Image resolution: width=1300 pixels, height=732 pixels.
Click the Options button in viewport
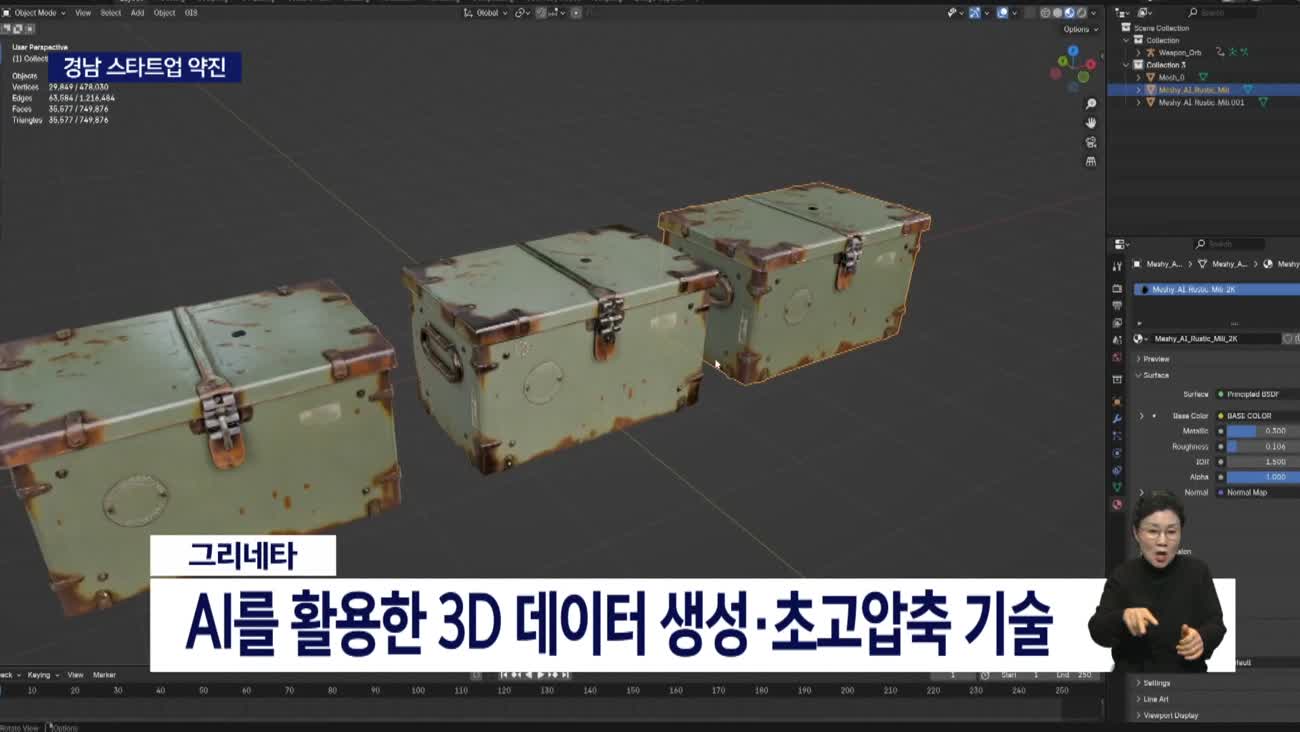pos(1078,29)
